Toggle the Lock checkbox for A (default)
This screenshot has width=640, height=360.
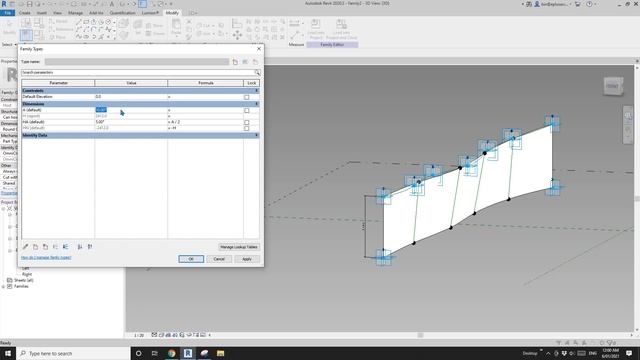(x=247, y=110)
